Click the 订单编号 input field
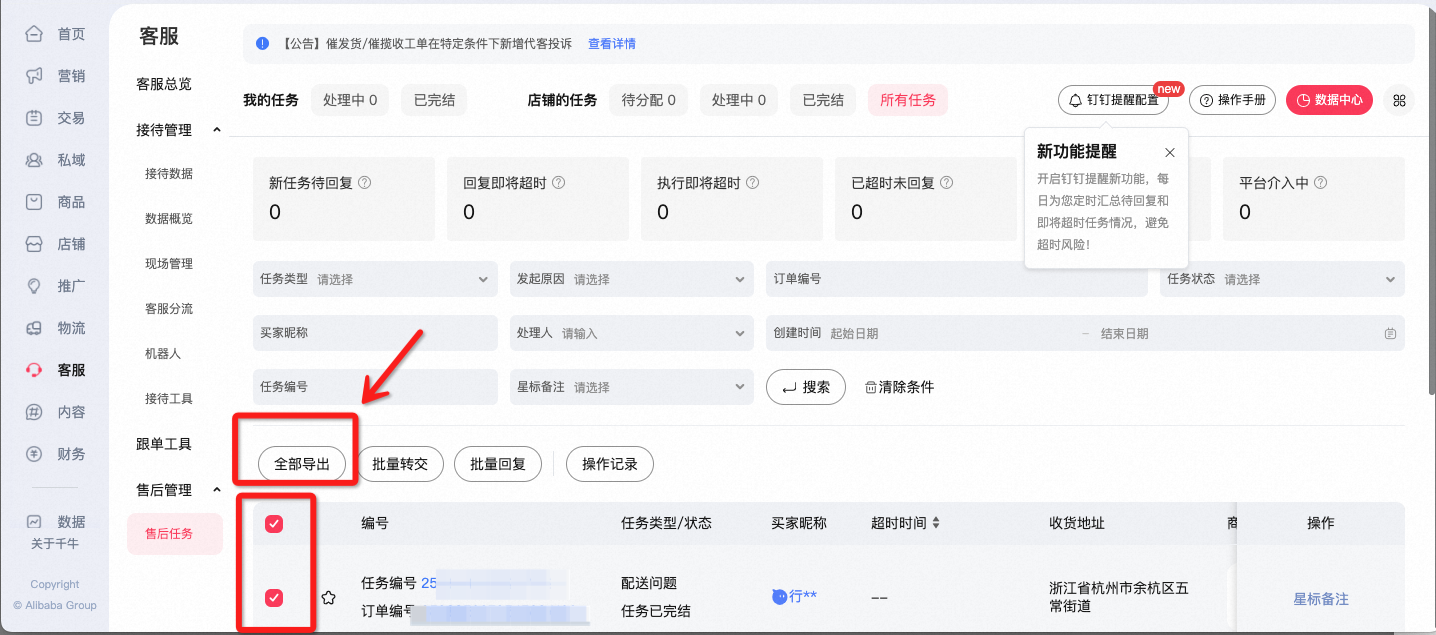The height and width of the screenshot is (635, 1436). point(957,279)
